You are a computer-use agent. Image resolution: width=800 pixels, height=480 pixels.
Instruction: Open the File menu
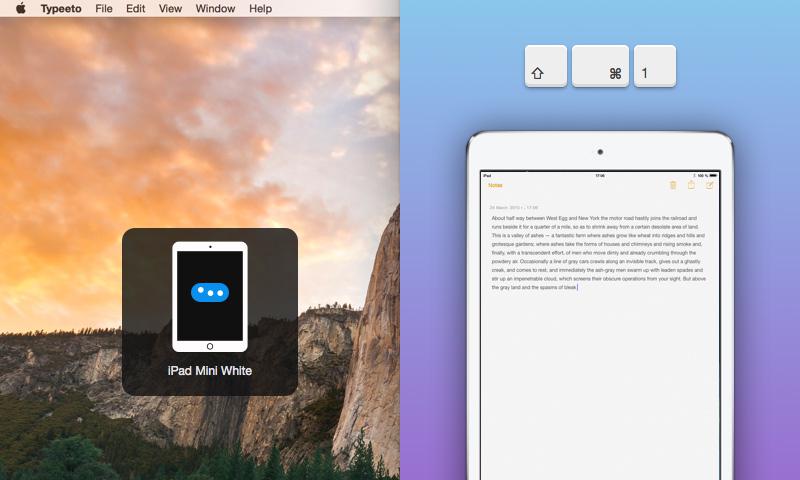click(x=104, y=9)
